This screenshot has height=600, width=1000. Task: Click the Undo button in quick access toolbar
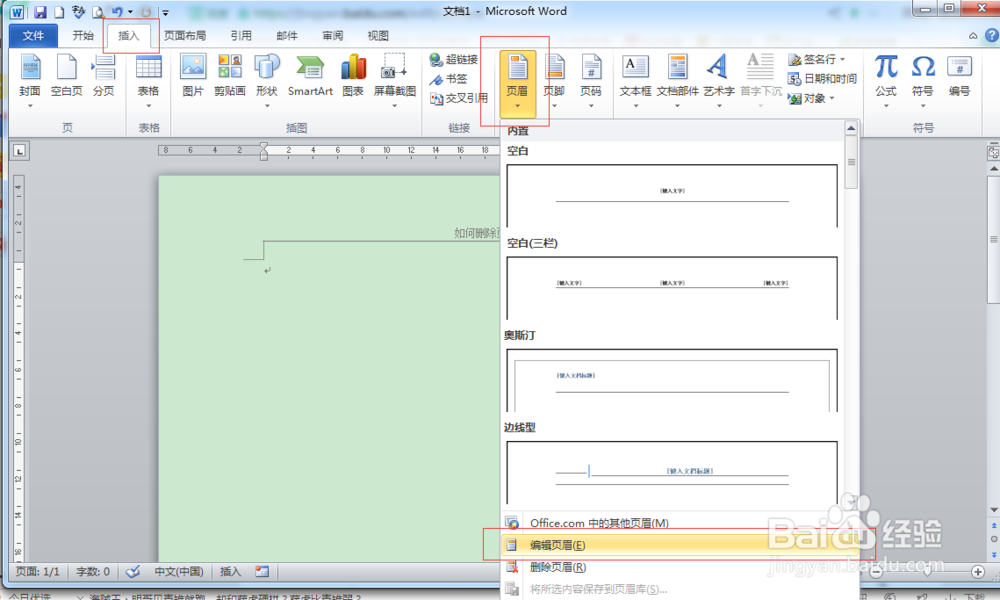click(117, 11)
